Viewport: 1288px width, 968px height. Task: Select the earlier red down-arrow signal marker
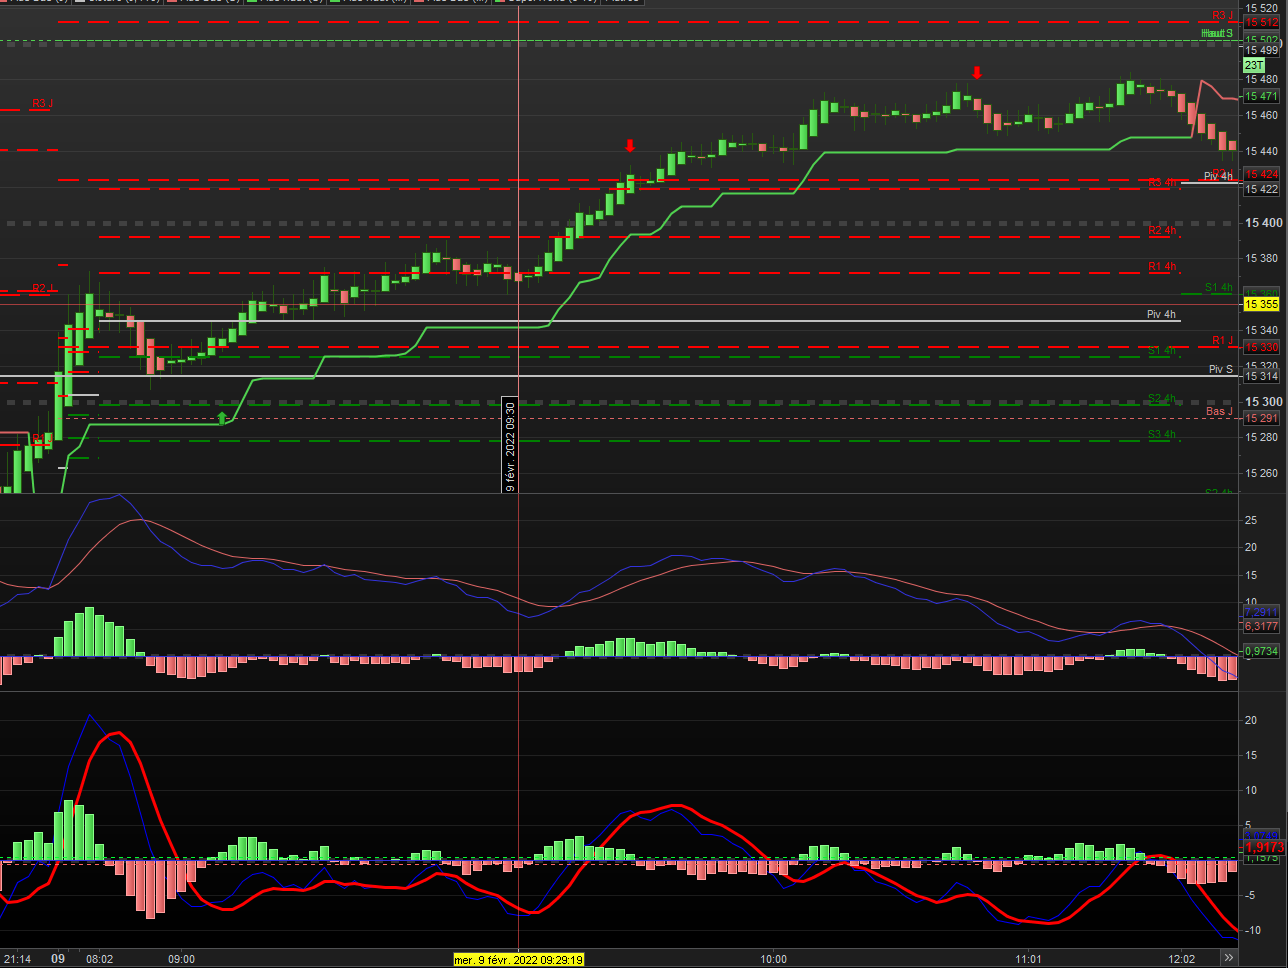630,146
